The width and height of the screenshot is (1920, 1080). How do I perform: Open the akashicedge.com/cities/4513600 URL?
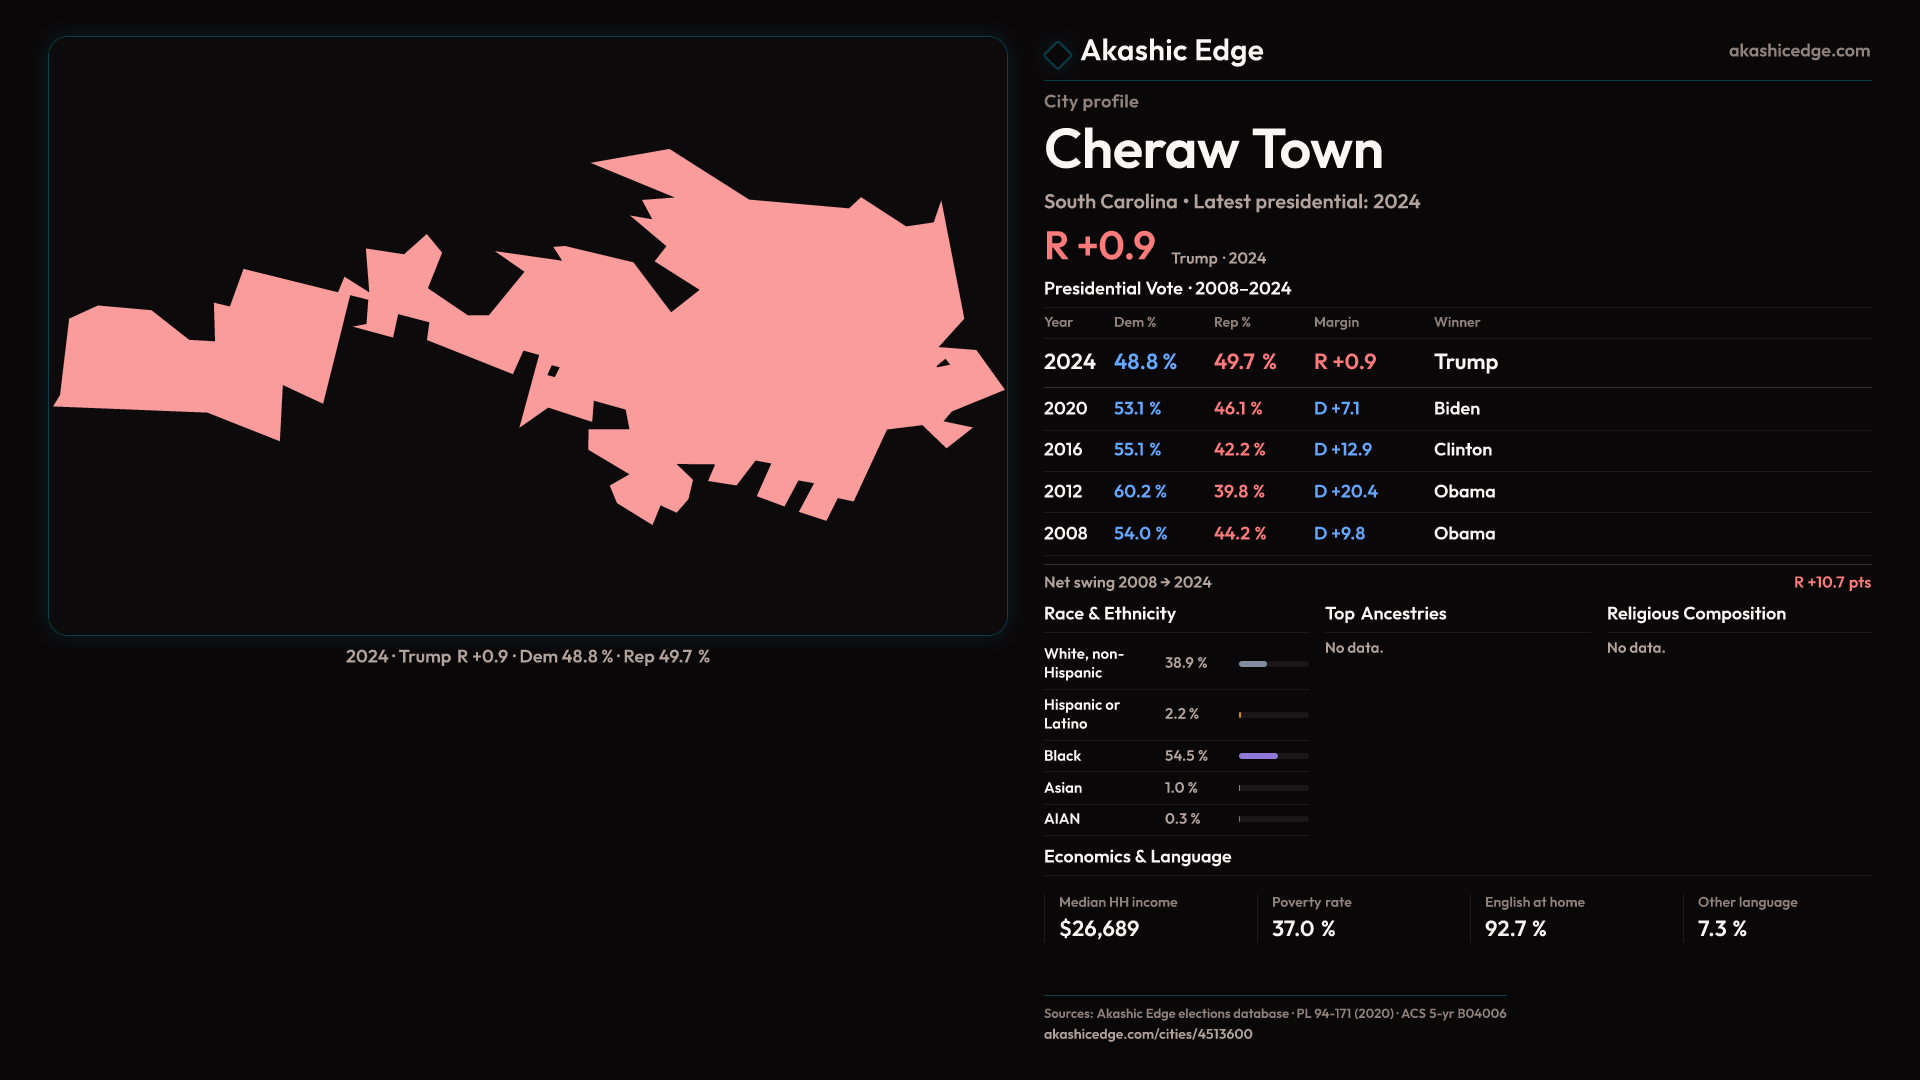pos(1147,1034)
